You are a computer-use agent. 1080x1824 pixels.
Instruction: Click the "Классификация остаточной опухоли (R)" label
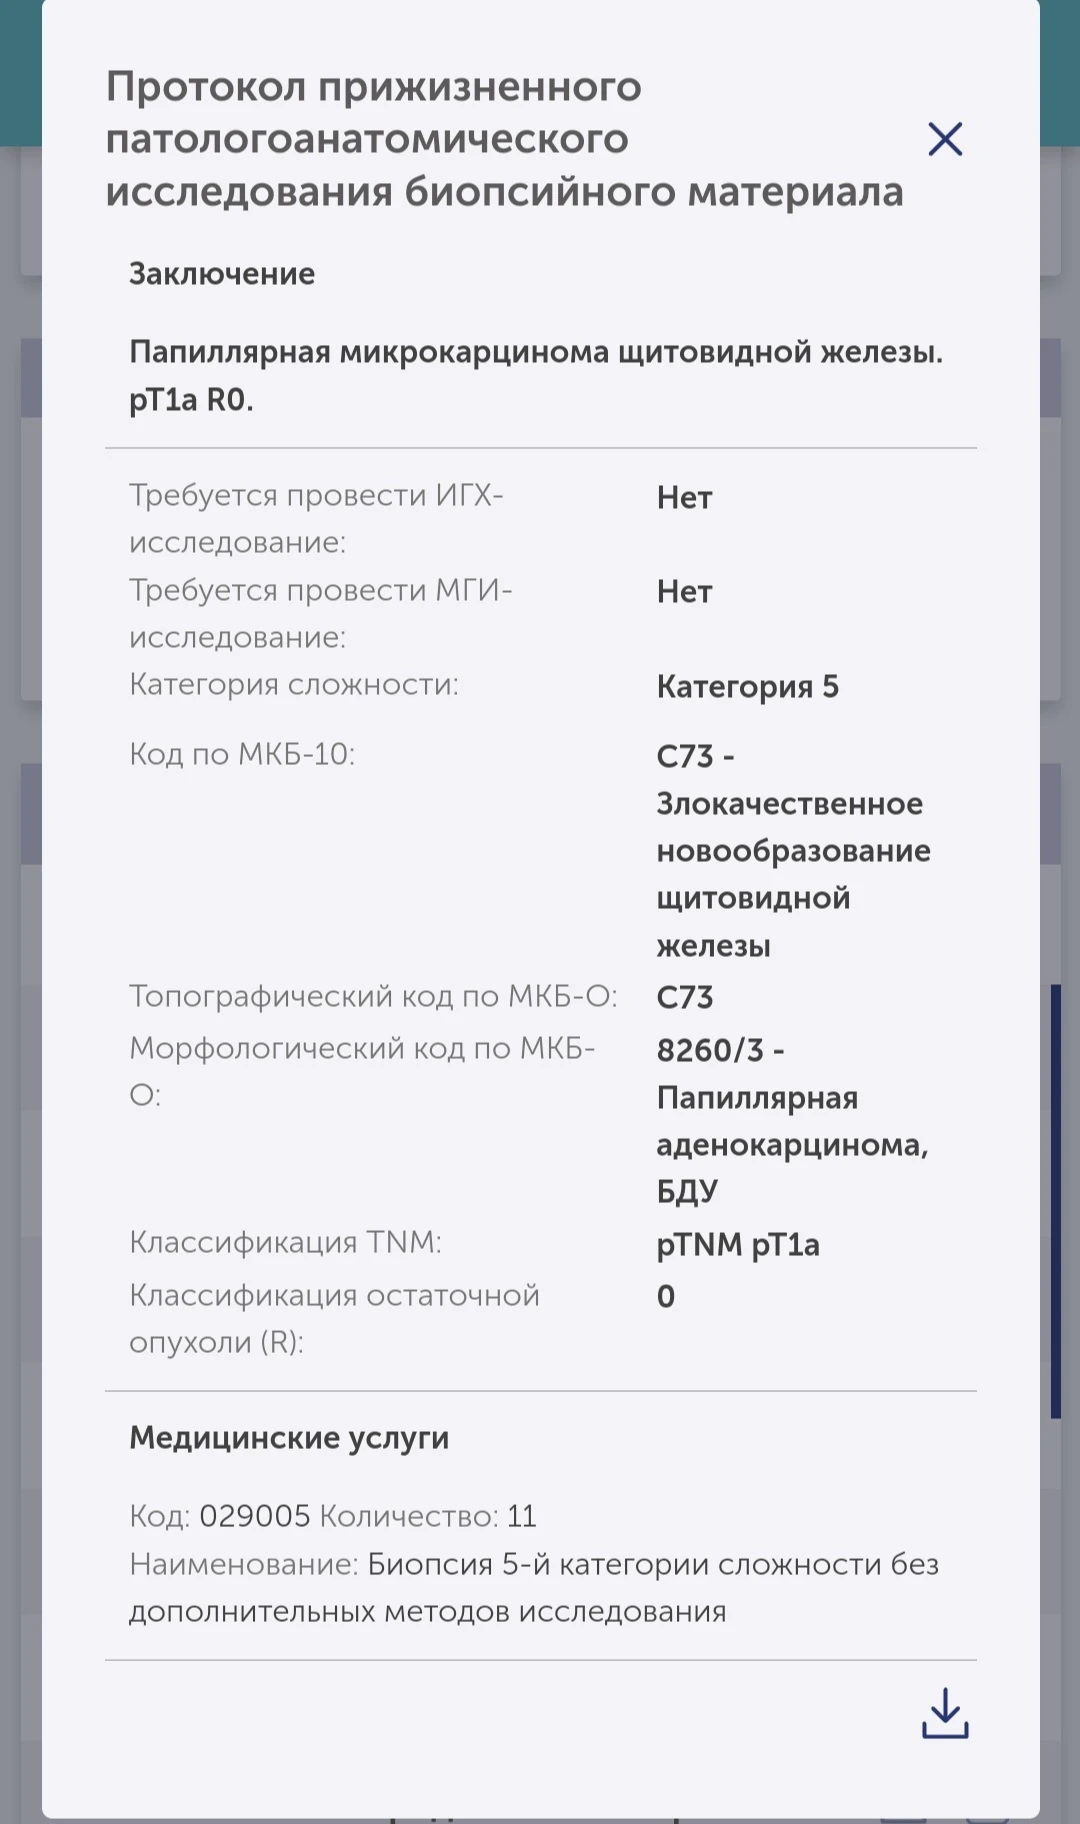click(x=334, y=1318)
